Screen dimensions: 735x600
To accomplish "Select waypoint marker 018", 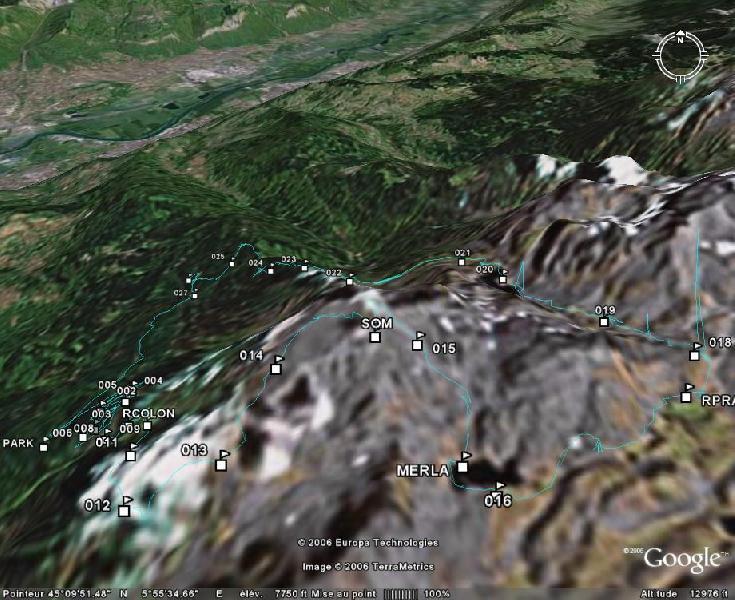I will click(694, 356).
